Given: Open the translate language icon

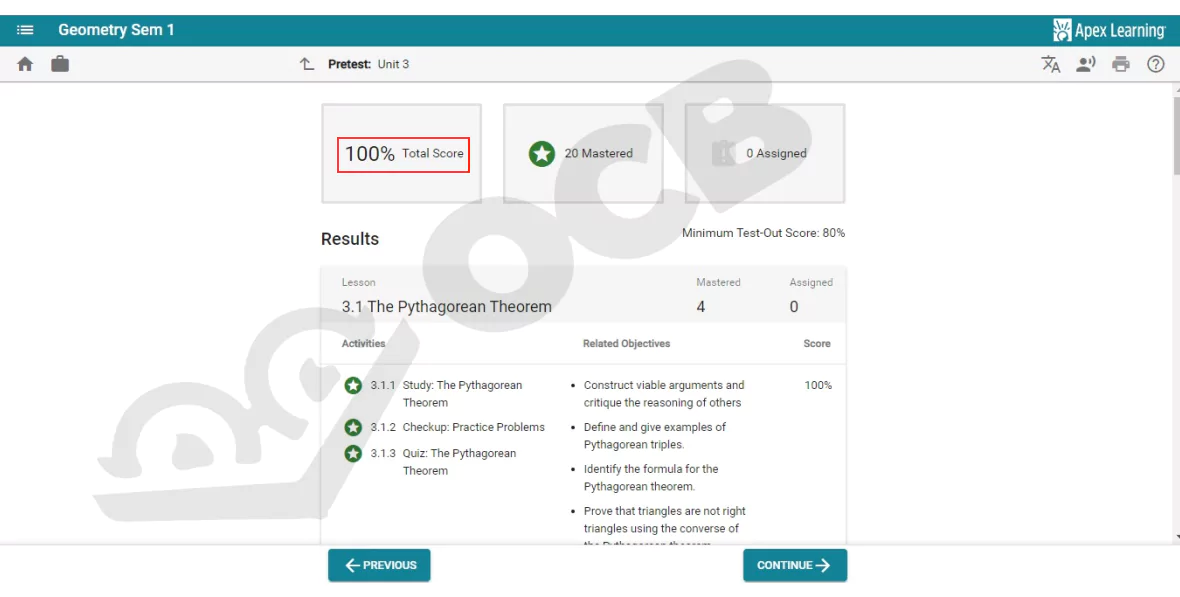Looking at the screenshot, I should pos(1051,64).
